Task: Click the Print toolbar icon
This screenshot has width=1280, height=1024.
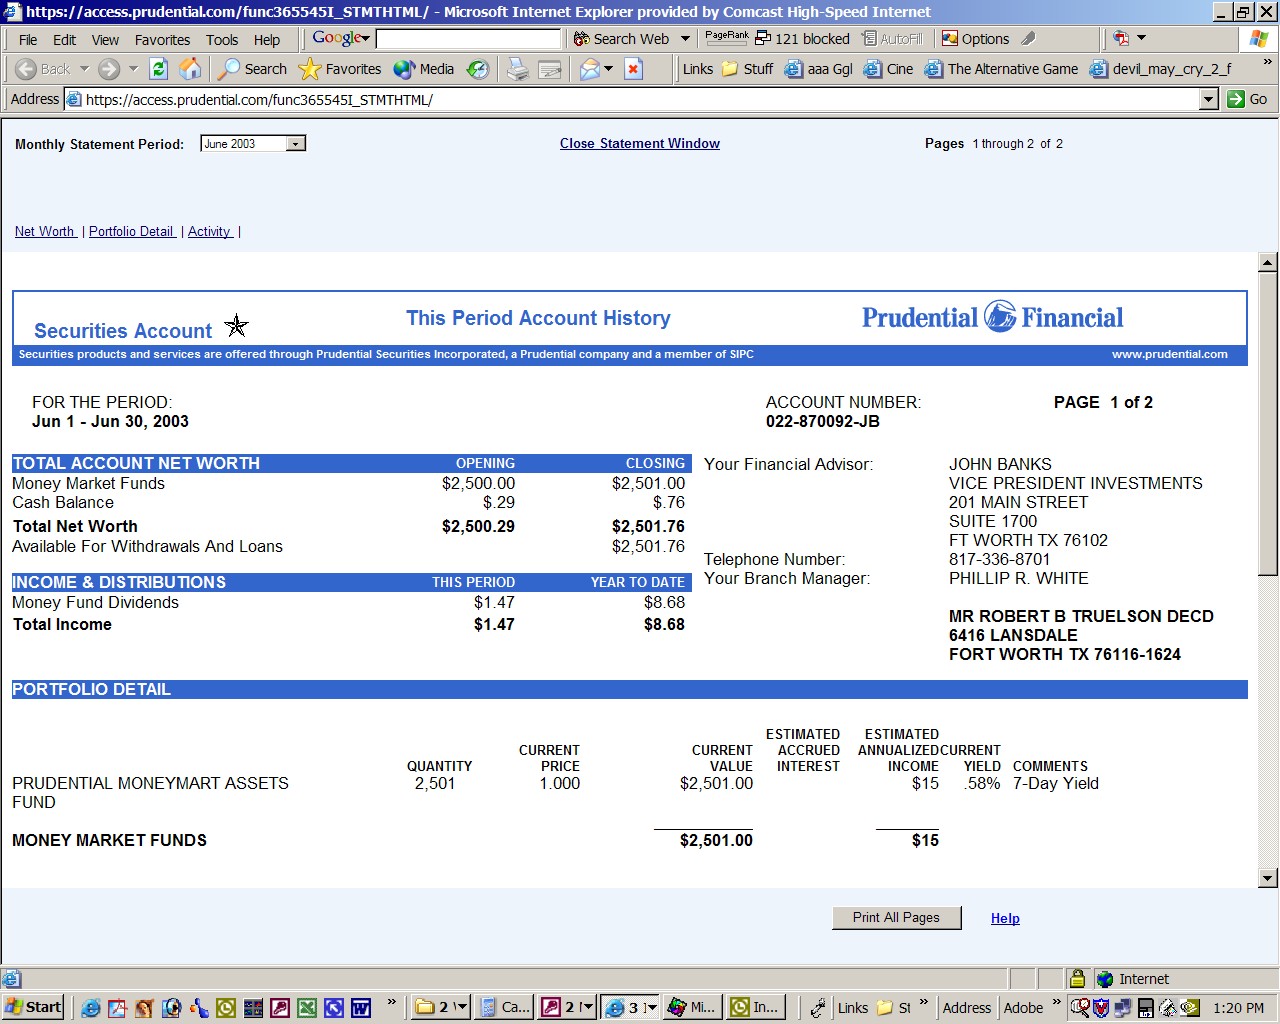Action: point(517,69)
